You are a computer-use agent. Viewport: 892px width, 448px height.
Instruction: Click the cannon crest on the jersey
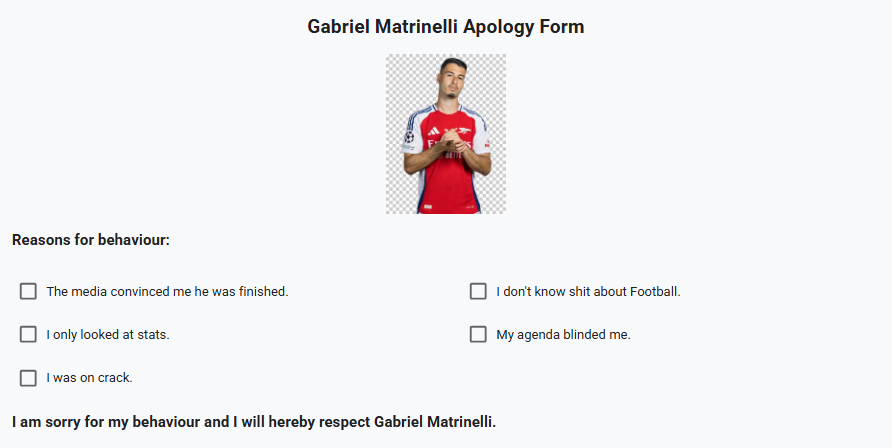[x=465, y=130]
